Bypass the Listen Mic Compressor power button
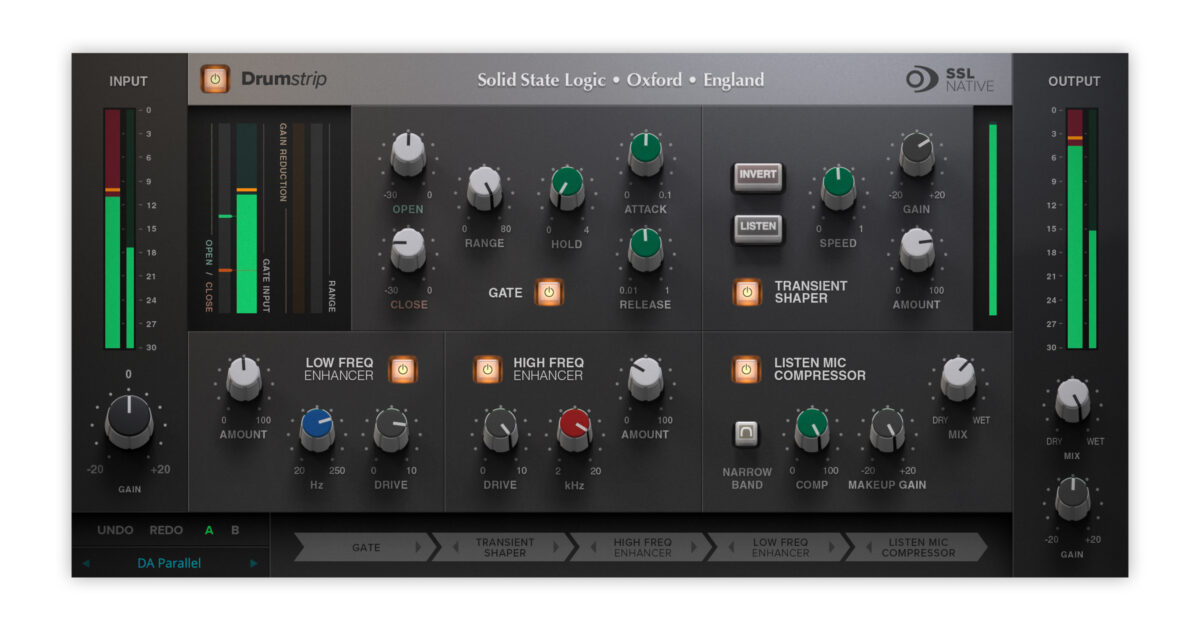Image resolution: width=1200 pixels, height=630 pixels. tap(746, 369)
